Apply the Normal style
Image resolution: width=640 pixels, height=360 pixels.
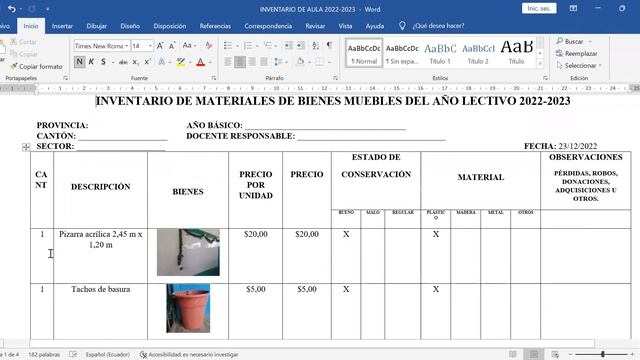tap(364, 53)
